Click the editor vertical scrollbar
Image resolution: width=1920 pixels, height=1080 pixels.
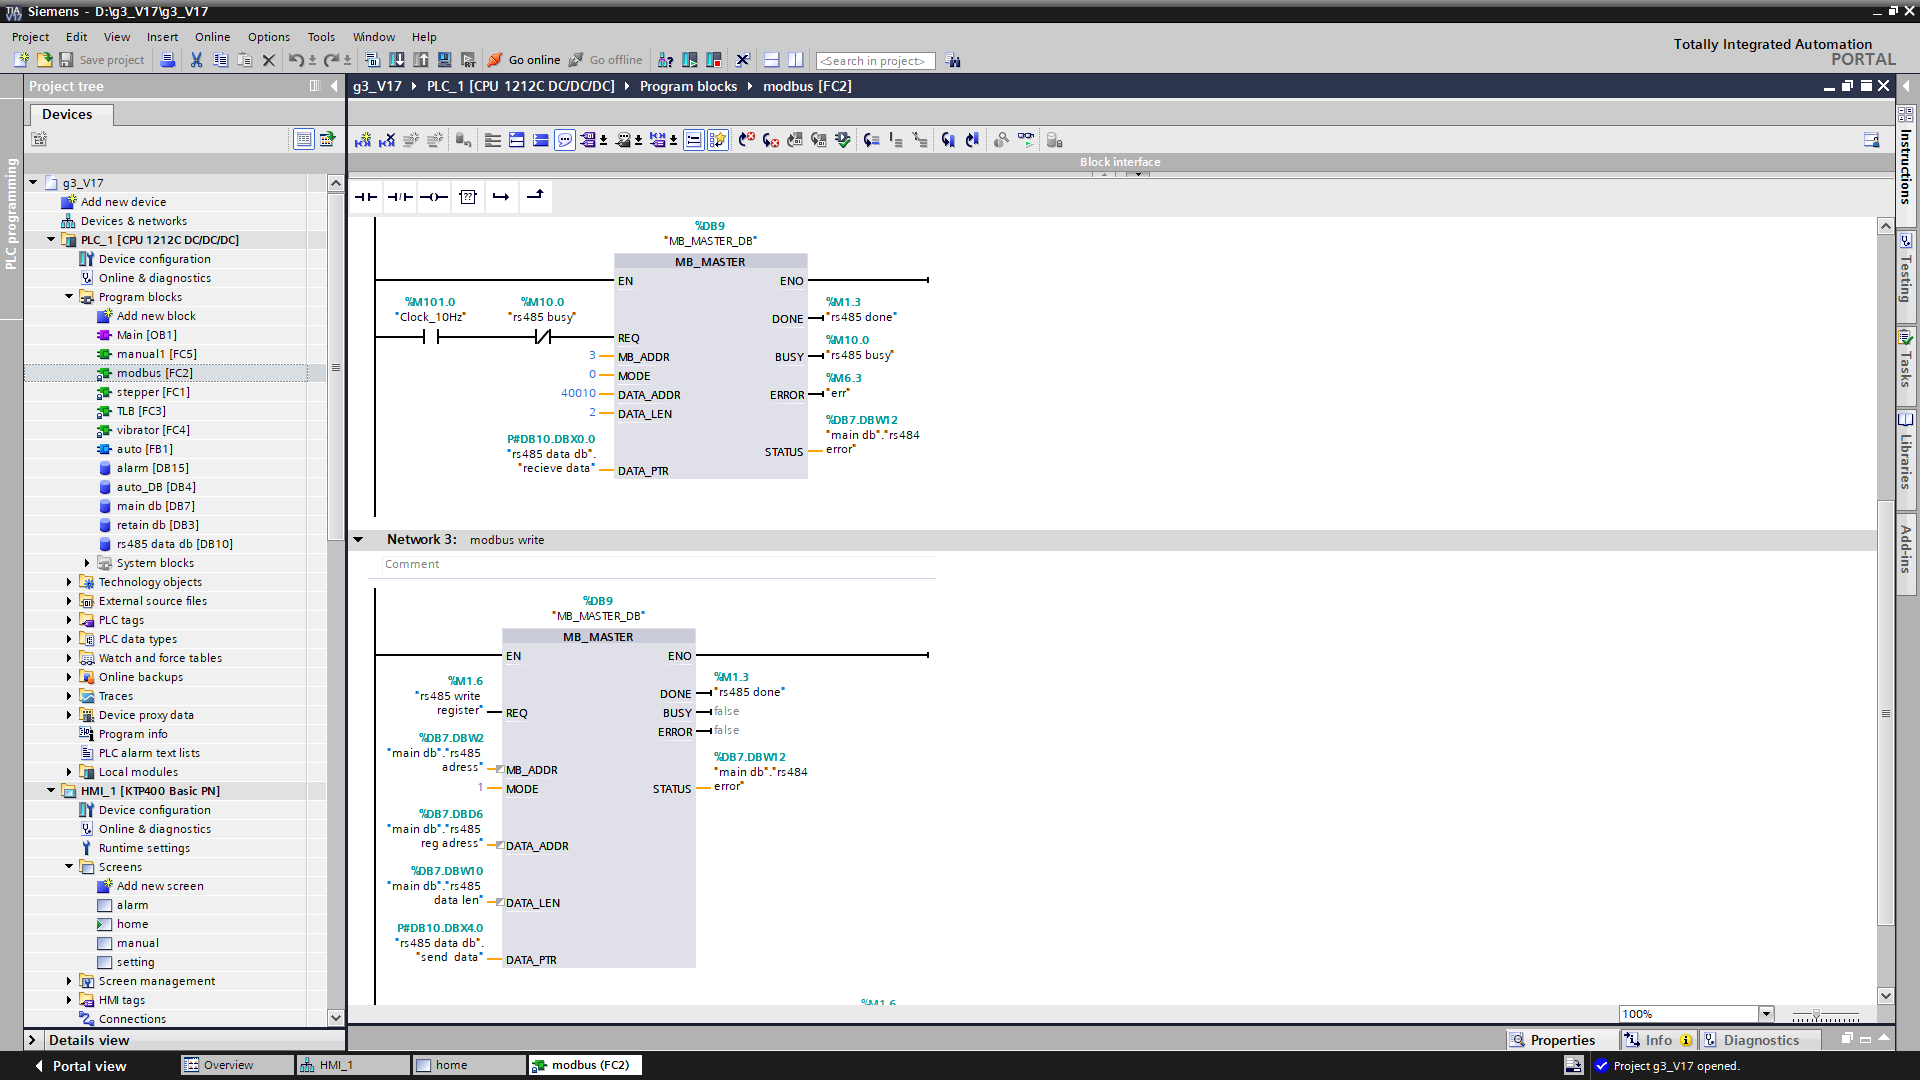1886,713
